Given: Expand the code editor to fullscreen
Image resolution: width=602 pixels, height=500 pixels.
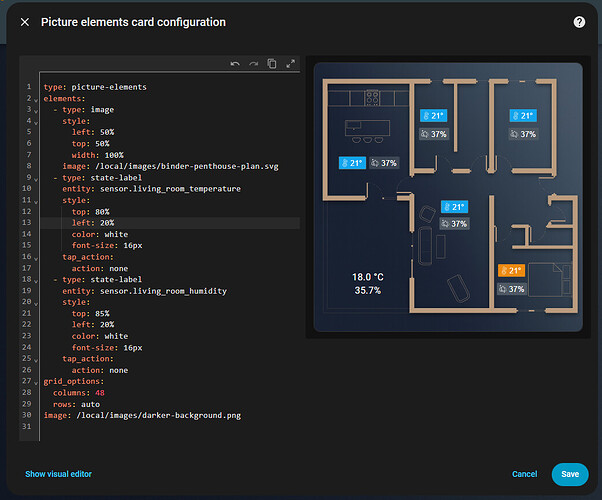Looking at the screenshot, I should pyautogui.click(x=290, y=64).
